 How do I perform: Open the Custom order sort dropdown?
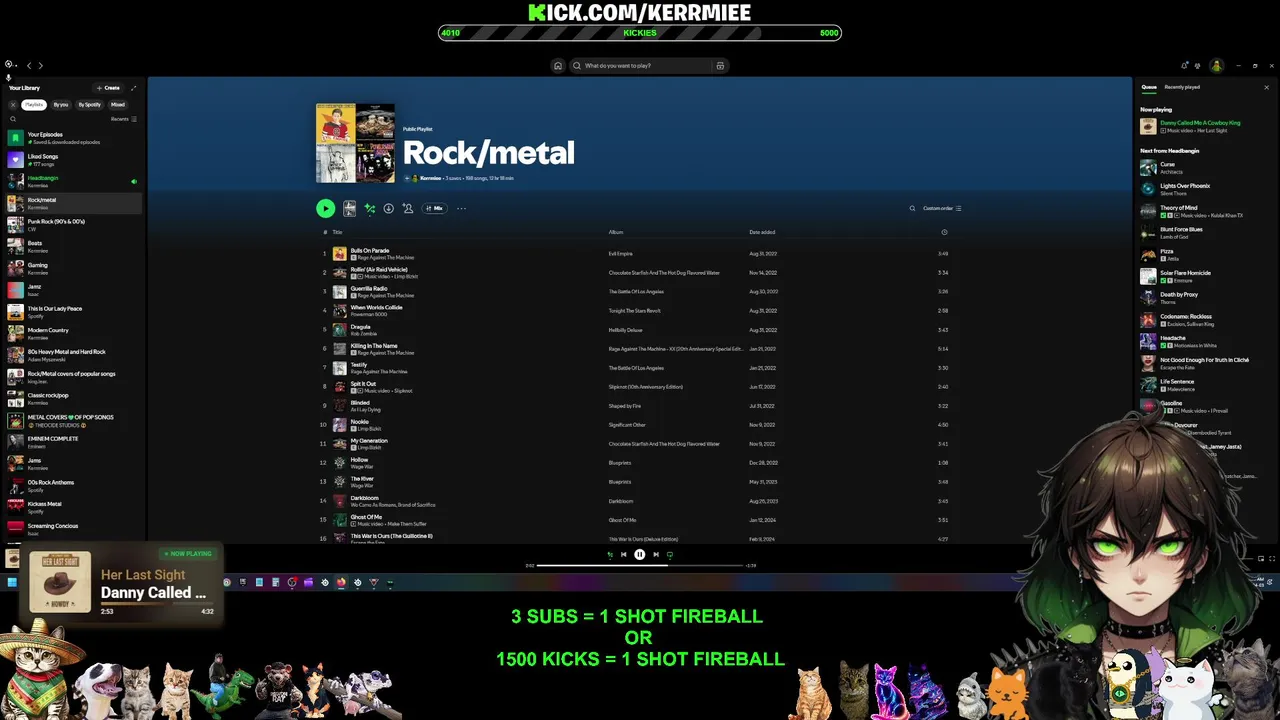point(942,208)
